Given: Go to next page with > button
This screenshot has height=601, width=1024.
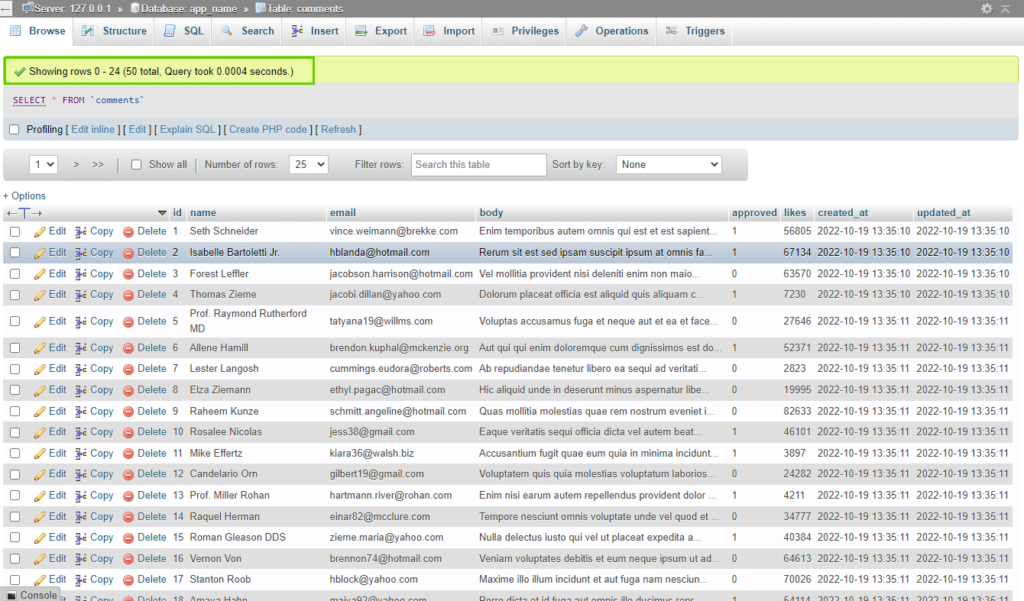Looking at the screenshot, I should (x=77, y=164).
